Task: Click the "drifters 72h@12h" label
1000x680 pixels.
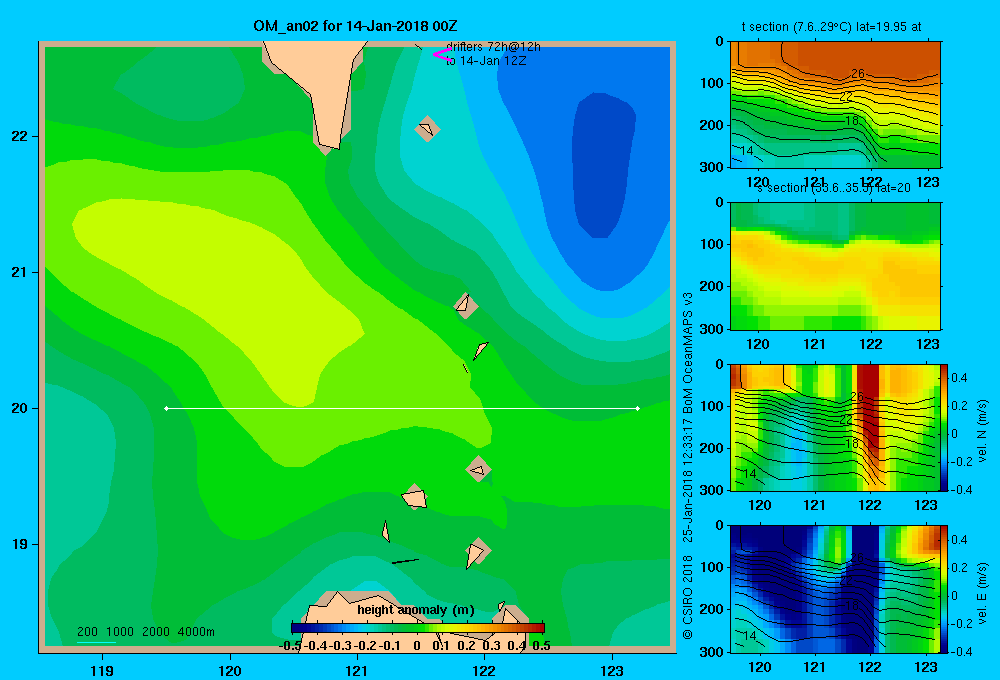Action: click(493, 47)
